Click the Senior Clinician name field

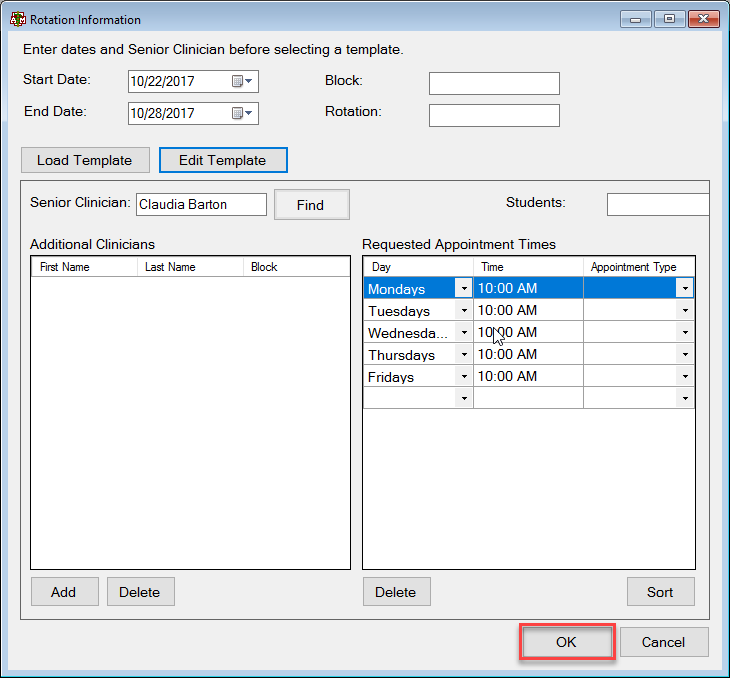201,204
